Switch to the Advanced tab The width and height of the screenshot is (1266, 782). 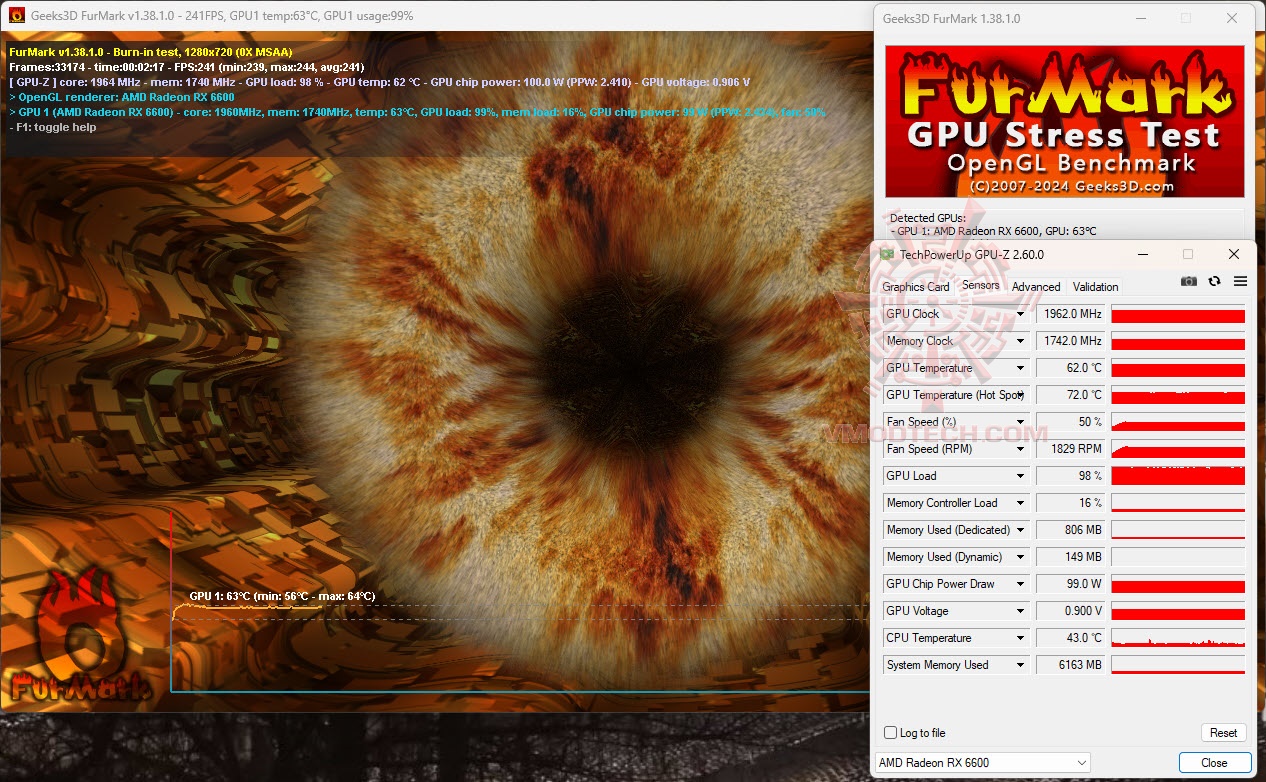point(1036,287)
